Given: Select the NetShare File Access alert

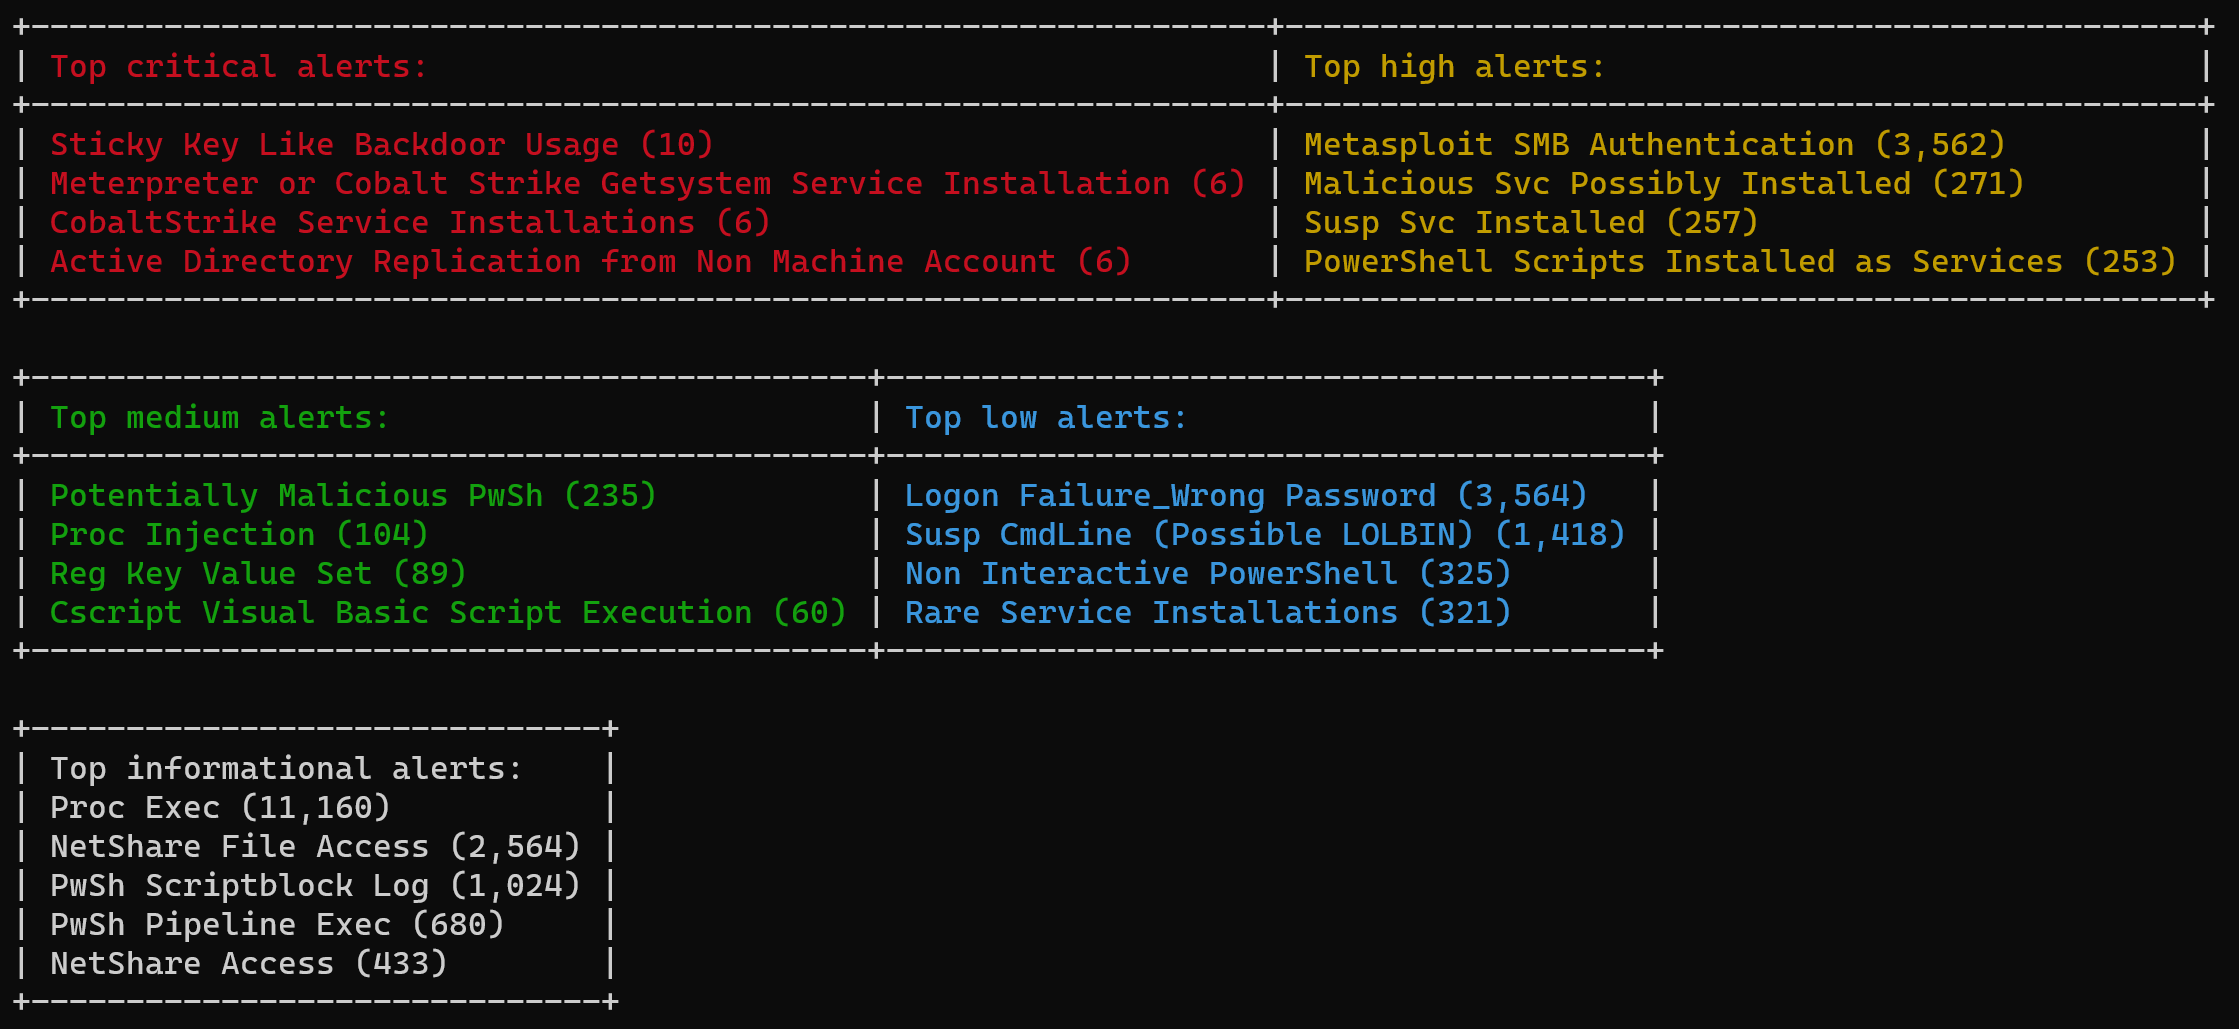Looking at the screenshot, I should [x=313, y=846].
